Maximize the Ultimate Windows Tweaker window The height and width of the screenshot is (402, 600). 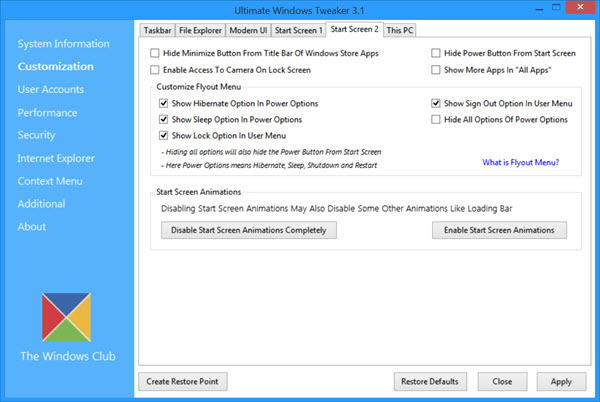coord(556,7)
